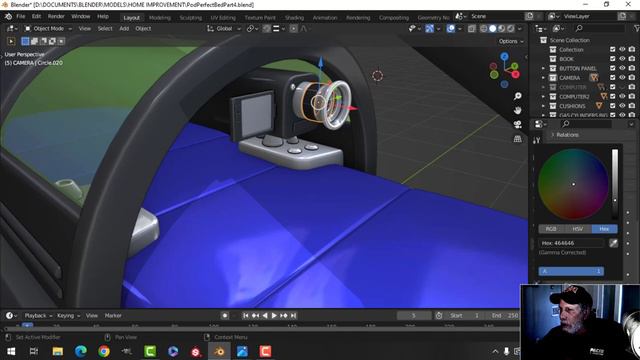Select Hex color mode button
Image resolution: width=640 pixels, height=360 pixels.
[604, 229]
